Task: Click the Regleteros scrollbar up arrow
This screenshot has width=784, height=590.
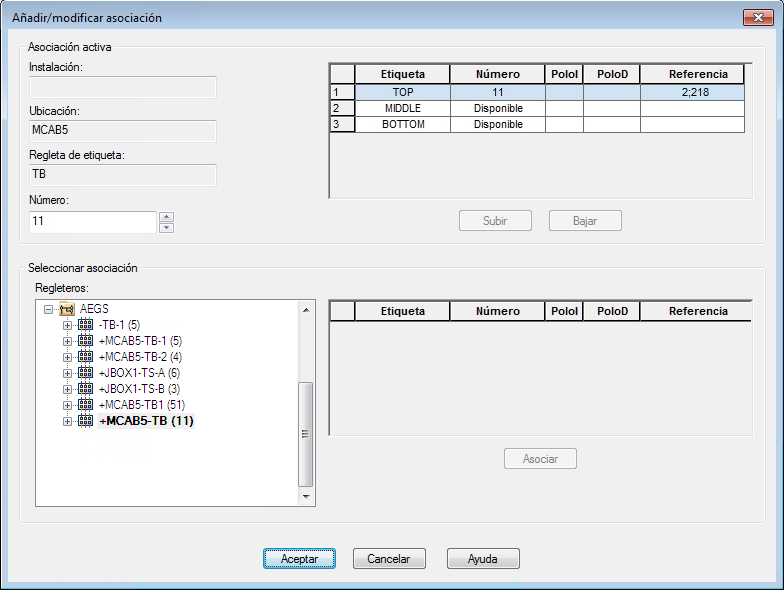Action: pyautogui.click(x=306, y=310)
